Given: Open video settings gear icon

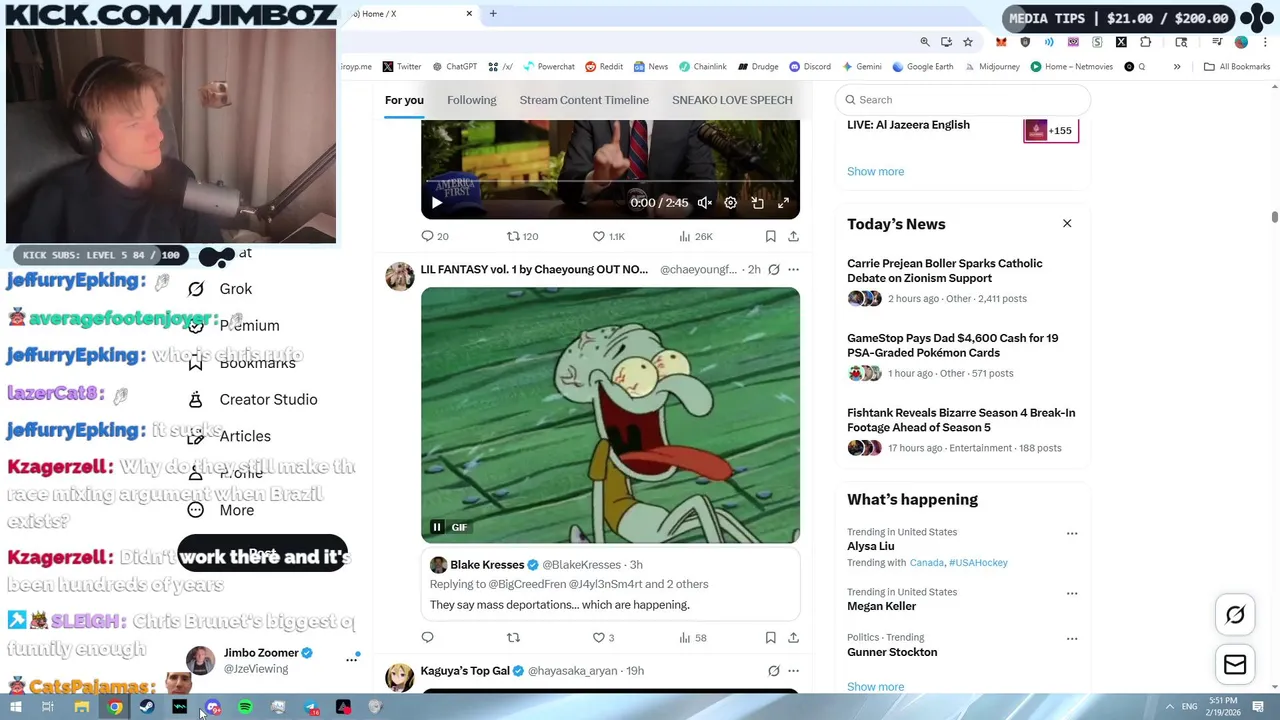Looking at the screenshot, I should click(x=731, y=203).
